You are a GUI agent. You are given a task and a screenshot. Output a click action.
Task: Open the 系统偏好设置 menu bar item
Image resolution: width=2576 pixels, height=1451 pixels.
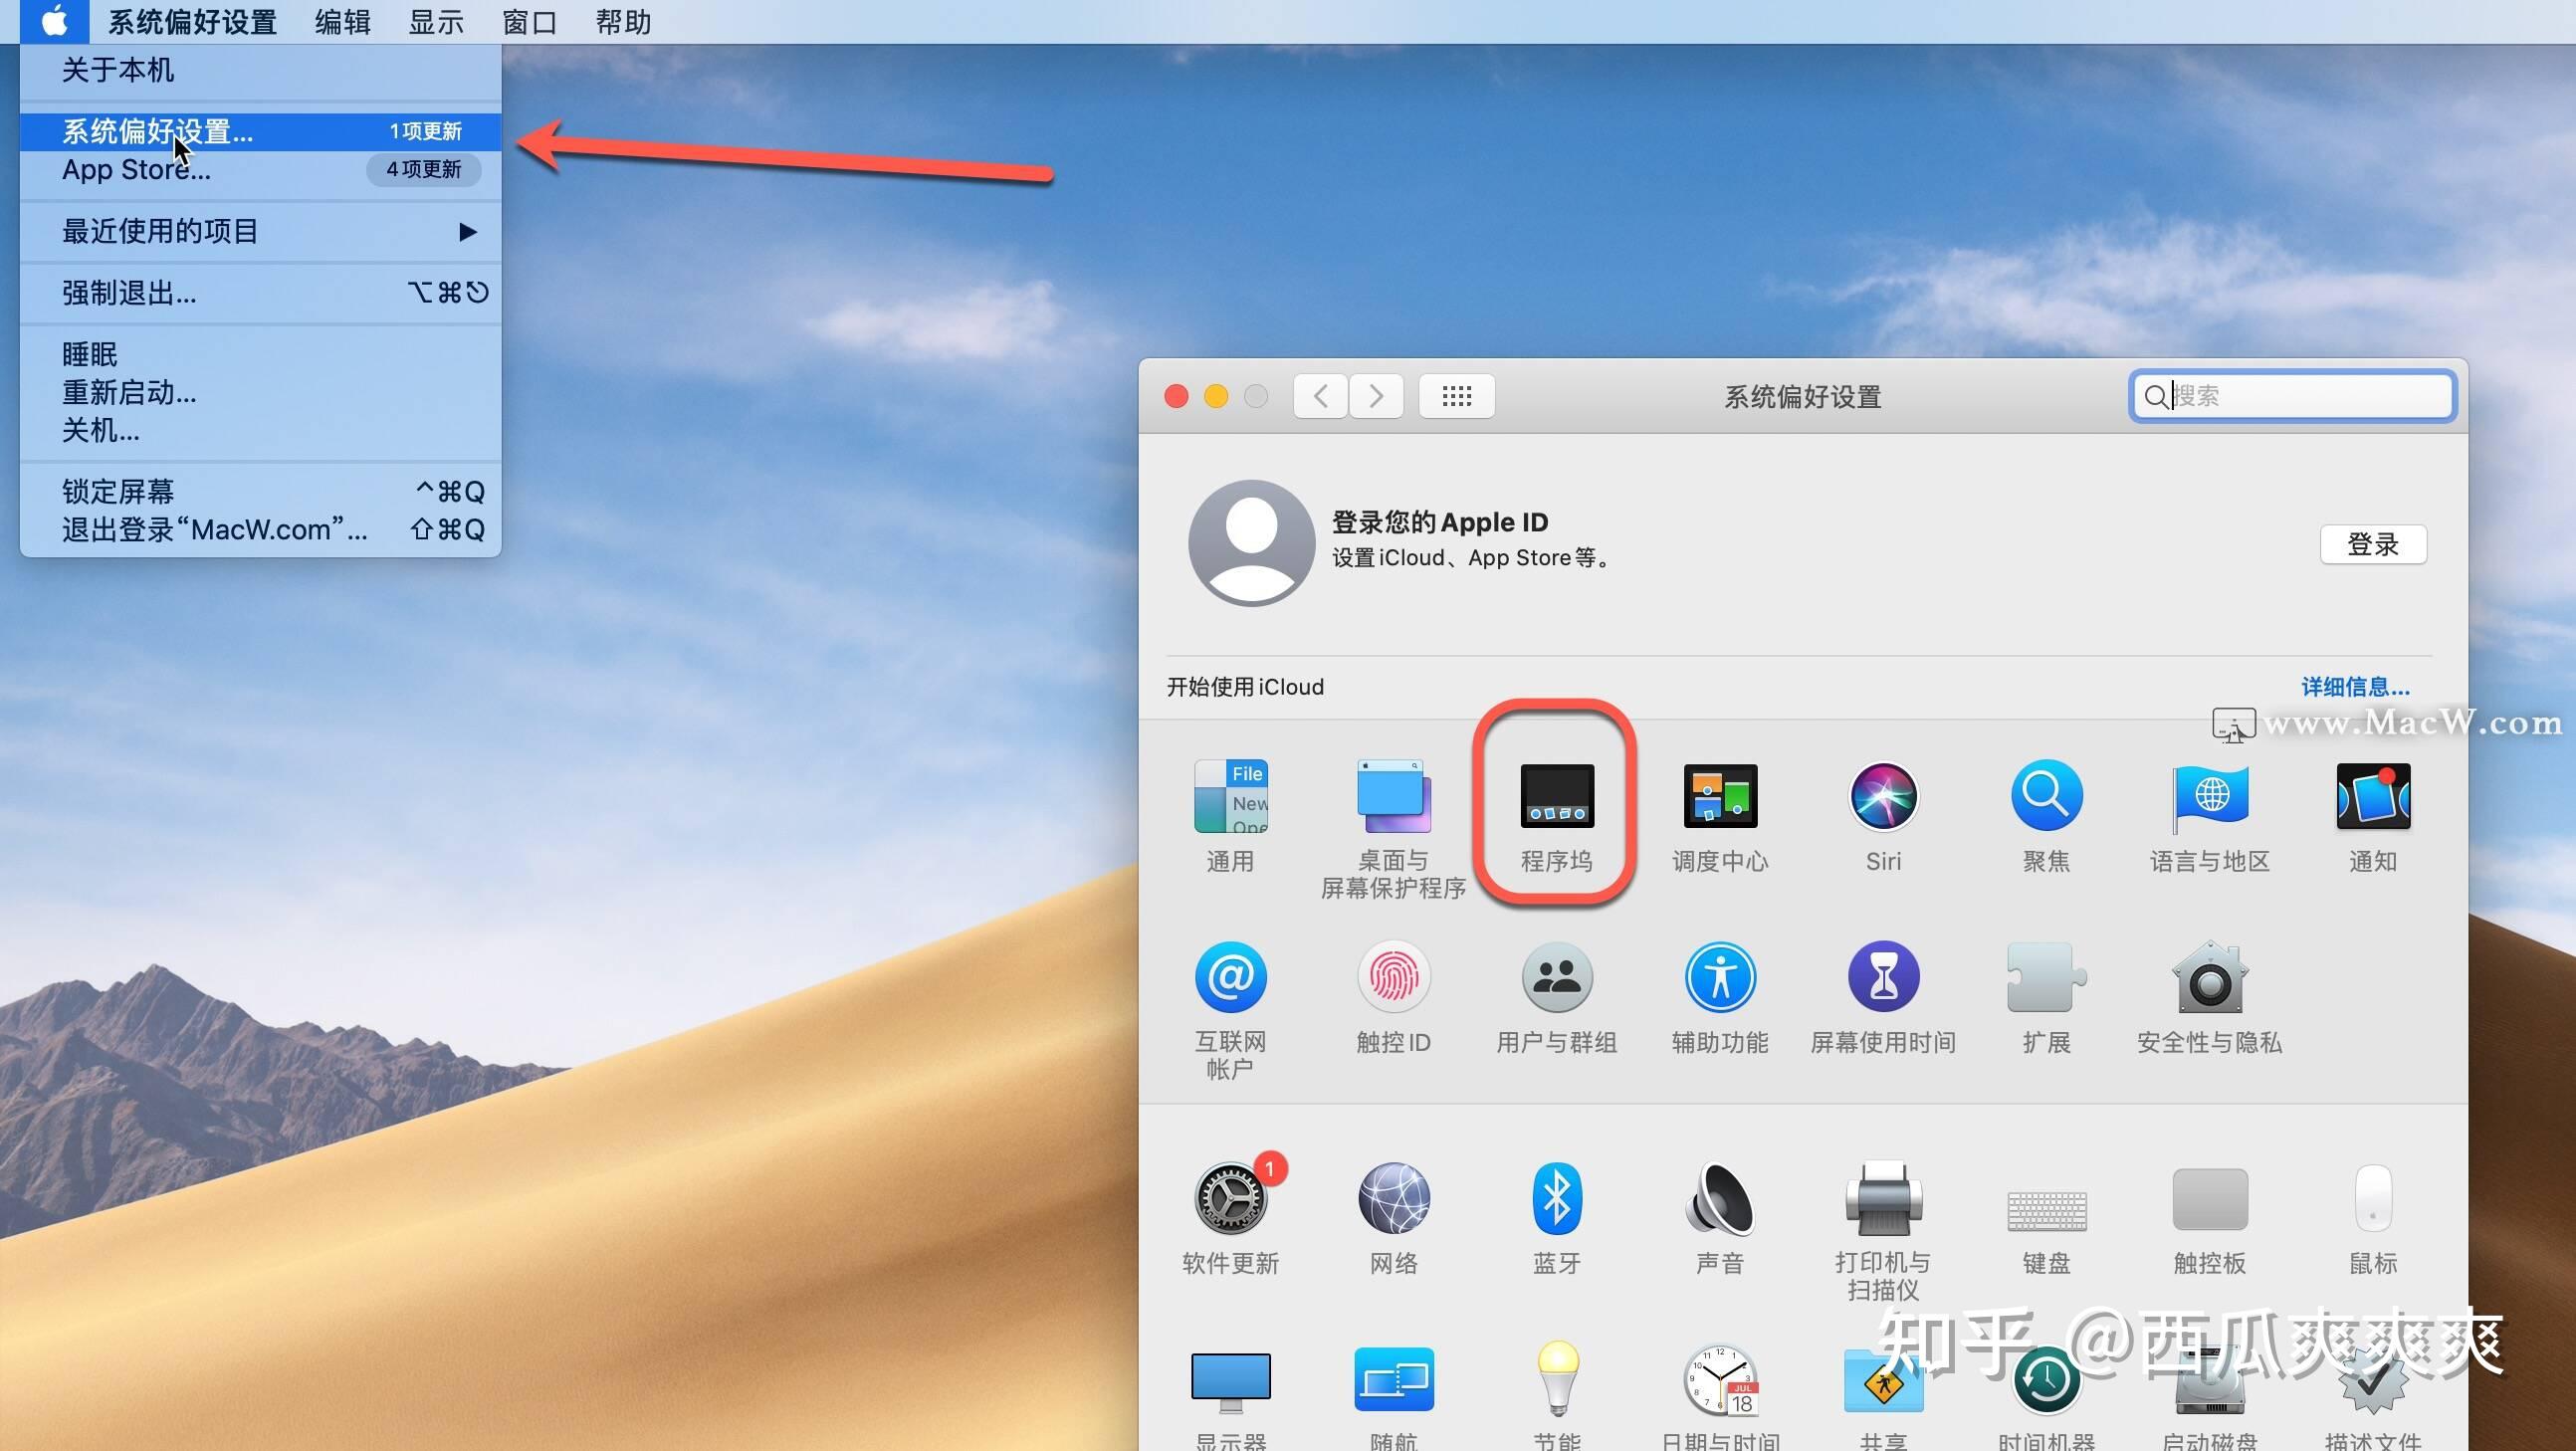(x=192, y=21)
